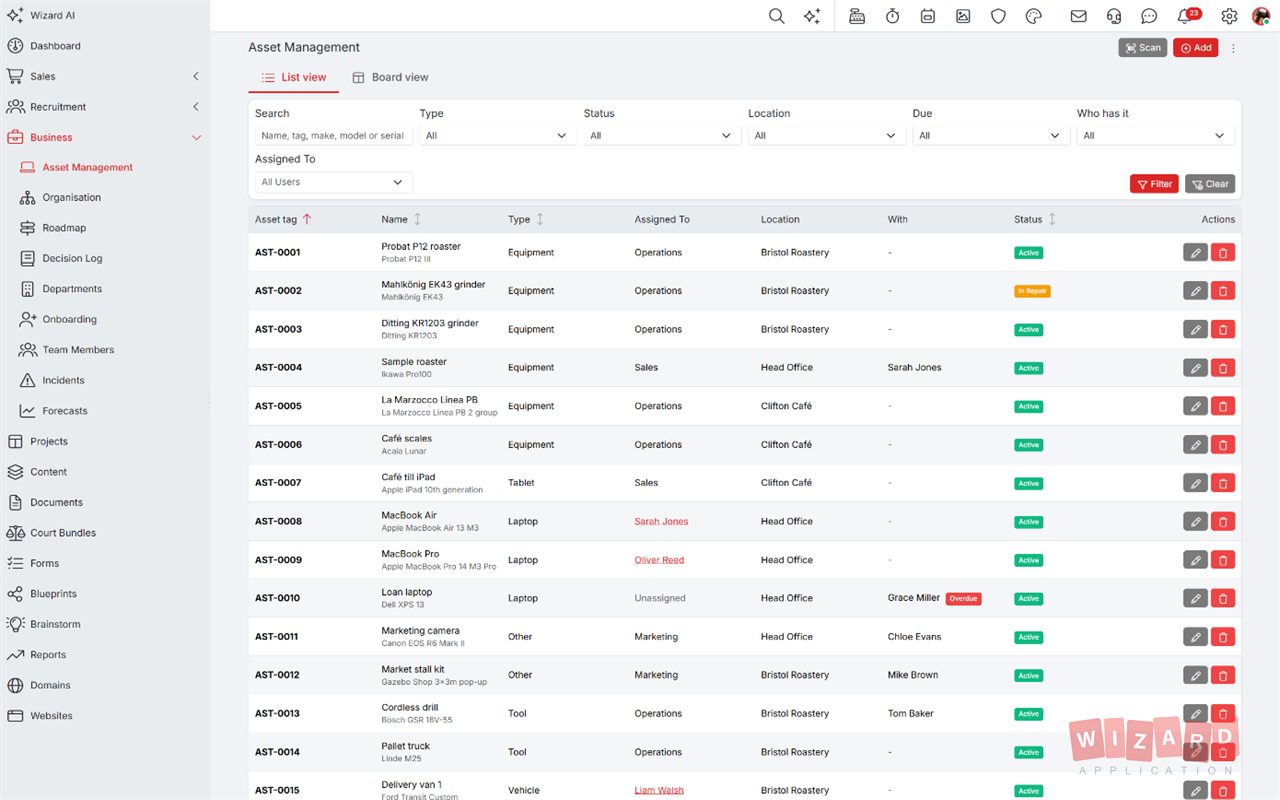Edit asset AST-0004 with pencil icon

click(1195, 368)
